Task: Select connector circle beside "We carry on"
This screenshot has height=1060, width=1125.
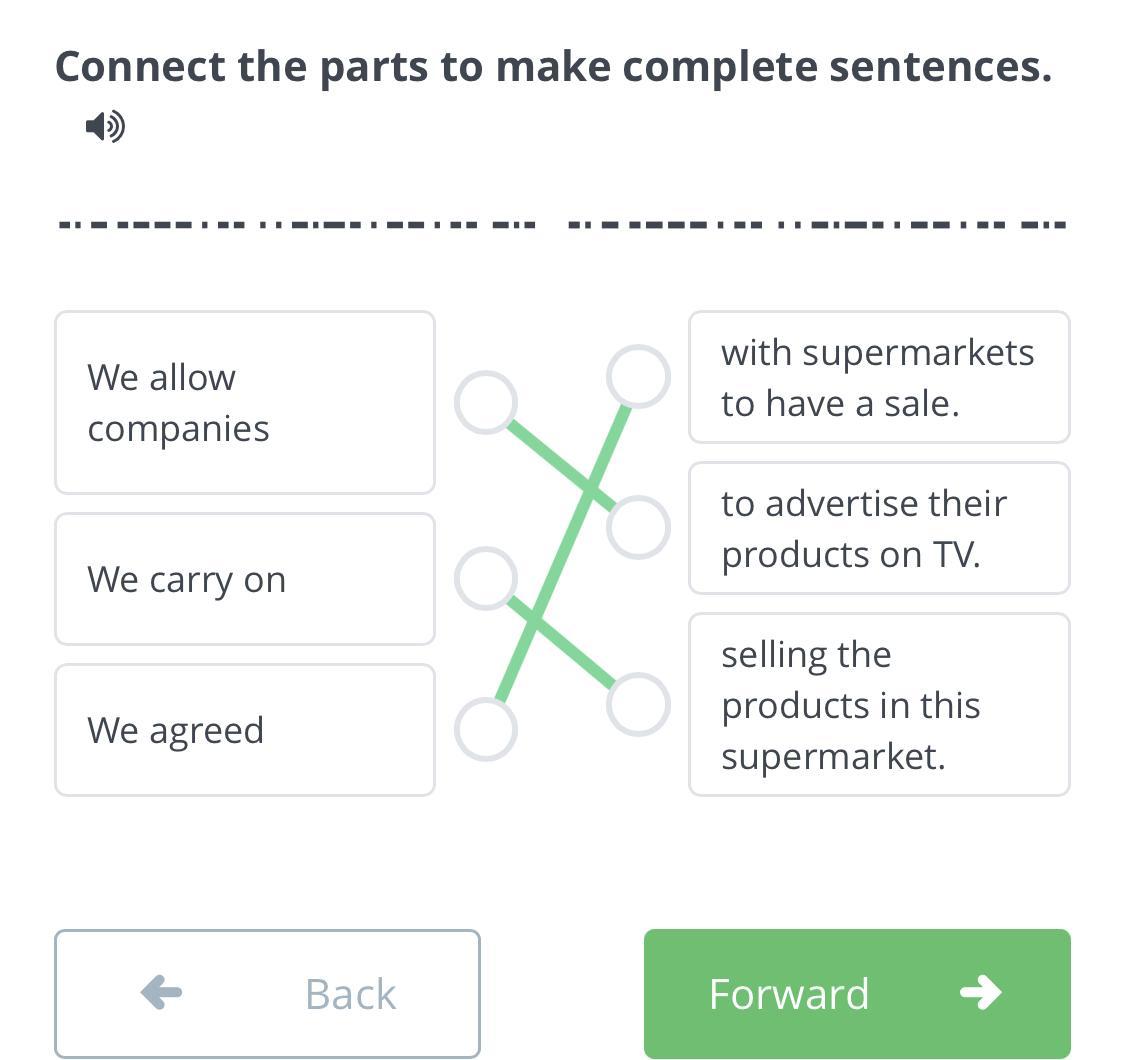Action: coord(486,578)
